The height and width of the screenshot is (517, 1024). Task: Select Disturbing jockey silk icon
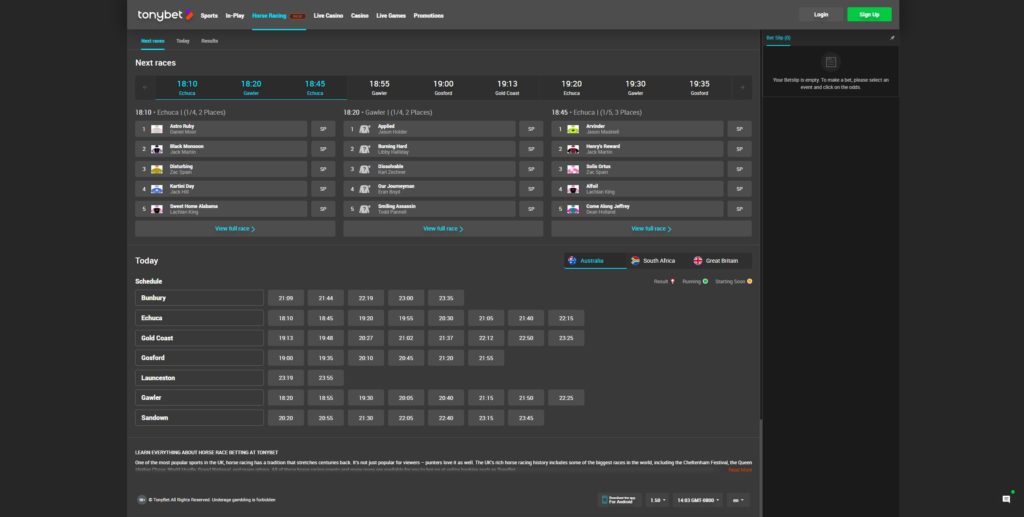click(x=157, y=169)
